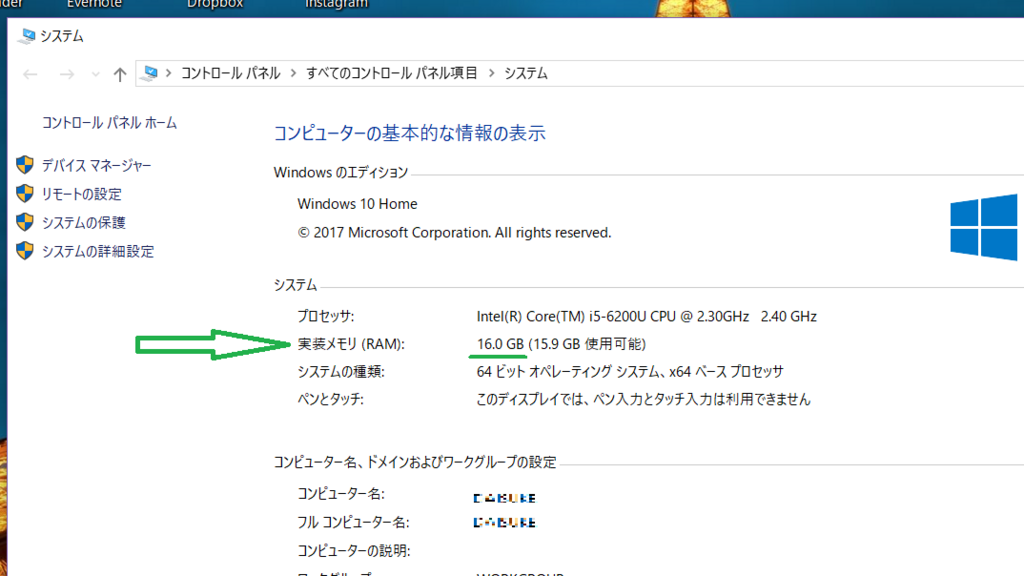This screenshot has width=1024, height=576.
Task: Click Windows 10 Home edition text
Action: click(357, 204)
